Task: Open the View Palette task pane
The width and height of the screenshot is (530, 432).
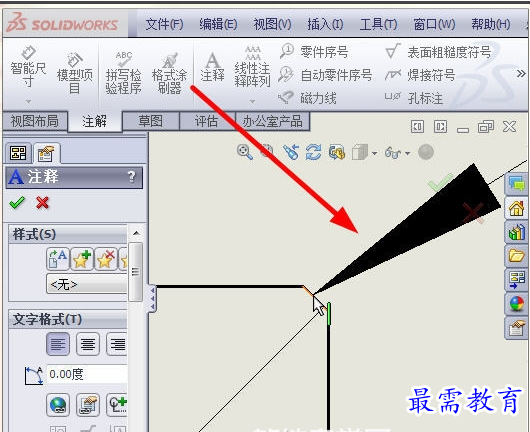Action: click(516, 280)
